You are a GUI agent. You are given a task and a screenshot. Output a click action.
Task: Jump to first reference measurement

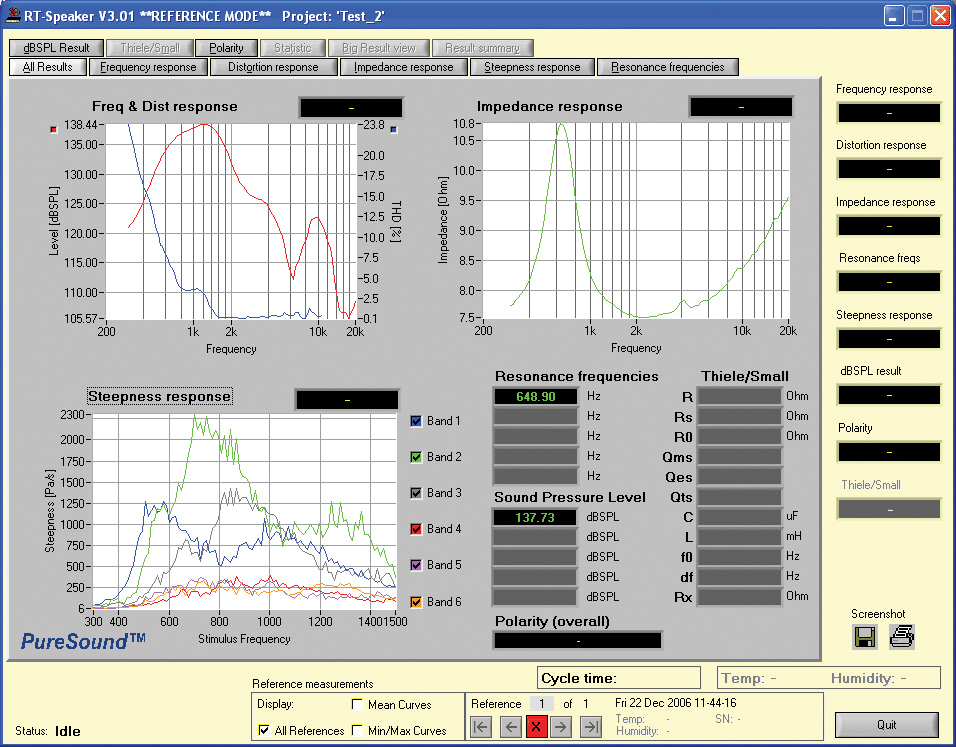tap(481, 727)
